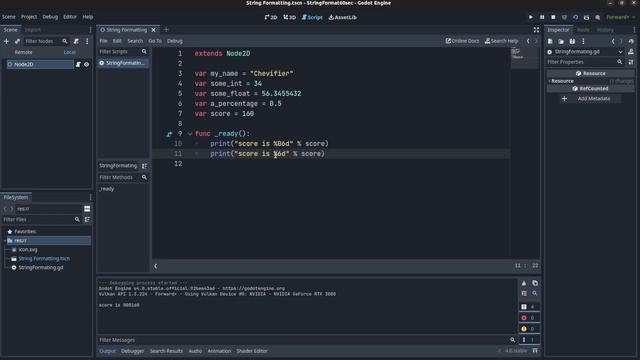Go to previous edited script arrow

pyautogui.click(x=528, y=41)
